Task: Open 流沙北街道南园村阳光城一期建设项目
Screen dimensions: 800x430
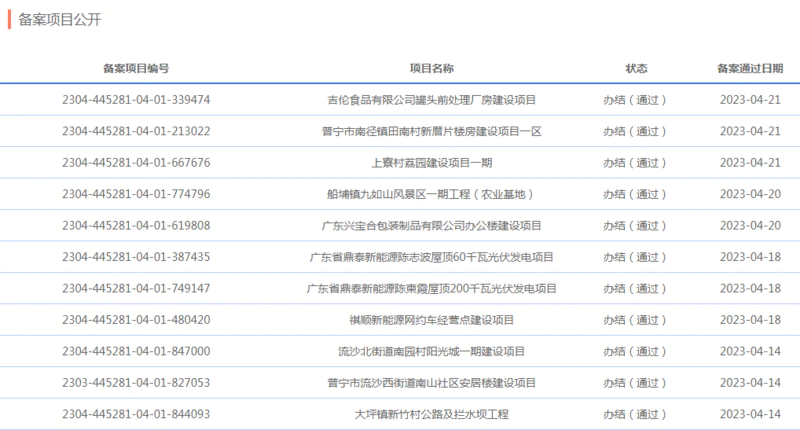Action: 431,351
